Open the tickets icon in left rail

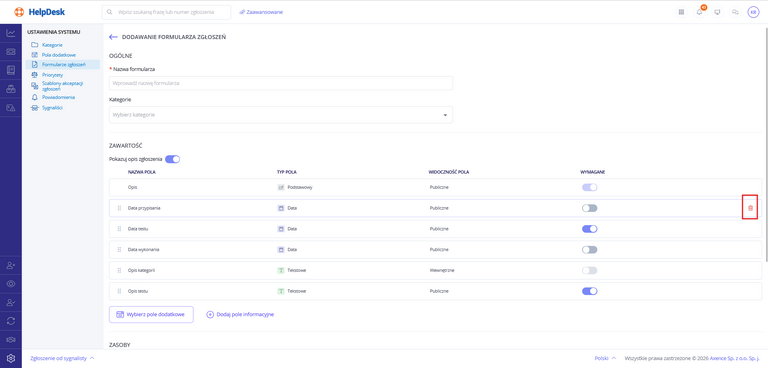[x=11, y=51]
